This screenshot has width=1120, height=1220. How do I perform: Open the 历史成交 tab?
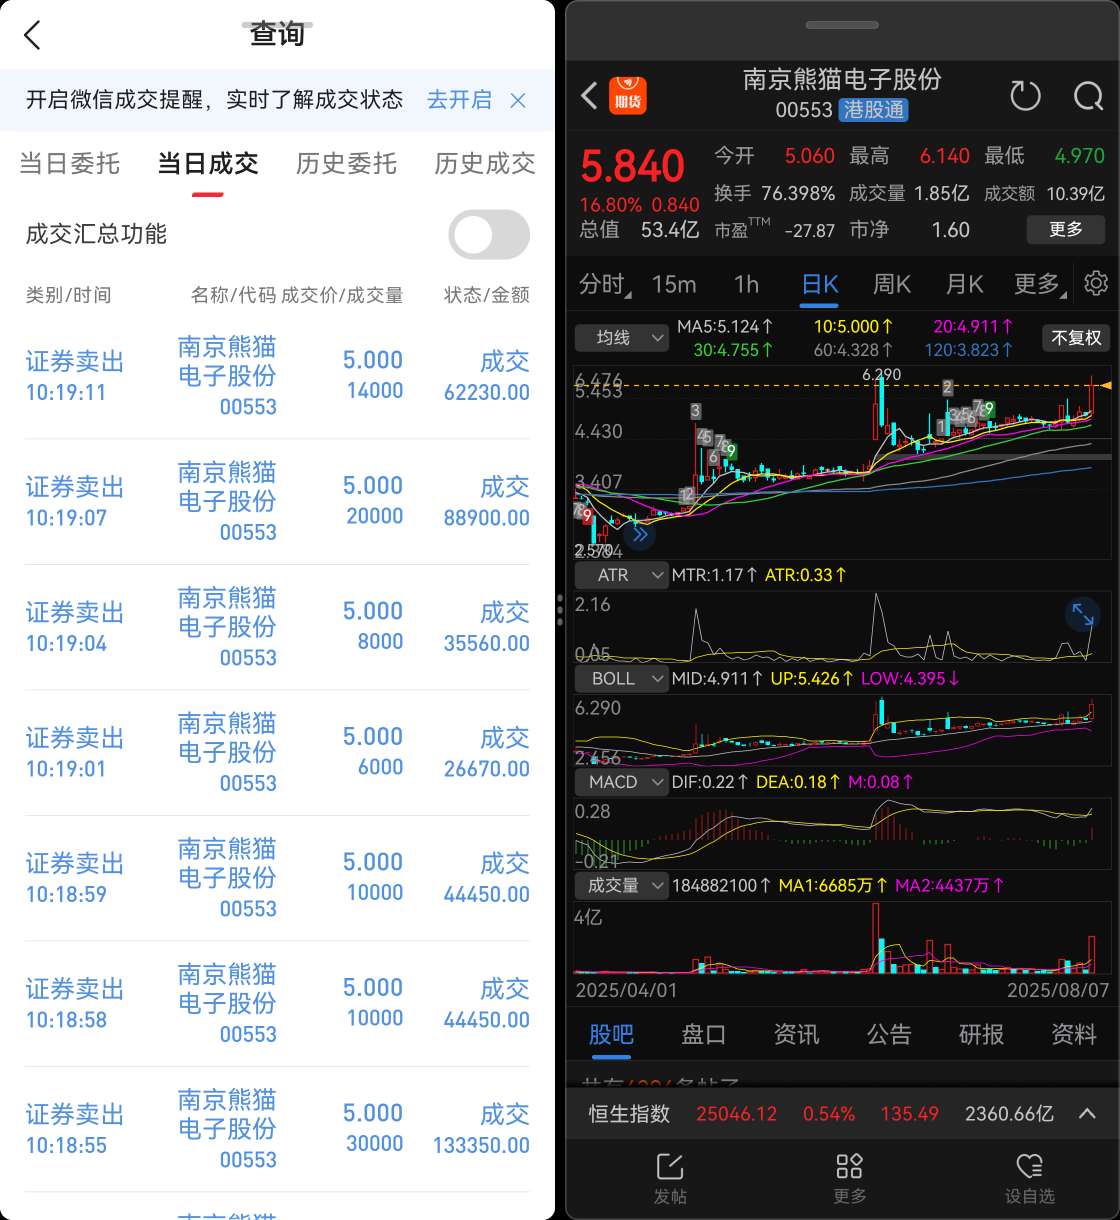pyautogui.click(x=485, y=163)
